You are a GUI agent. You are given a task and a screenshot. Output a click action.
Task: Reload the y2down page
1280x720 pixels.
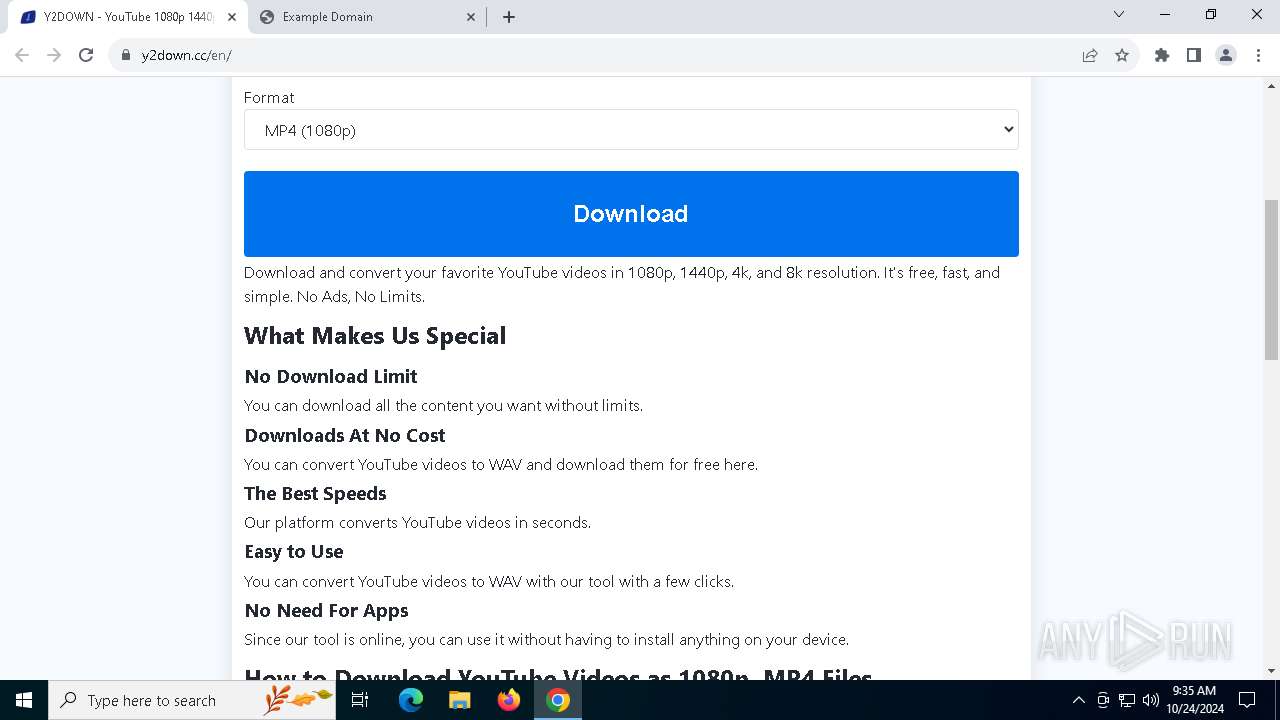pyautogui.click(x=86, y=55)
